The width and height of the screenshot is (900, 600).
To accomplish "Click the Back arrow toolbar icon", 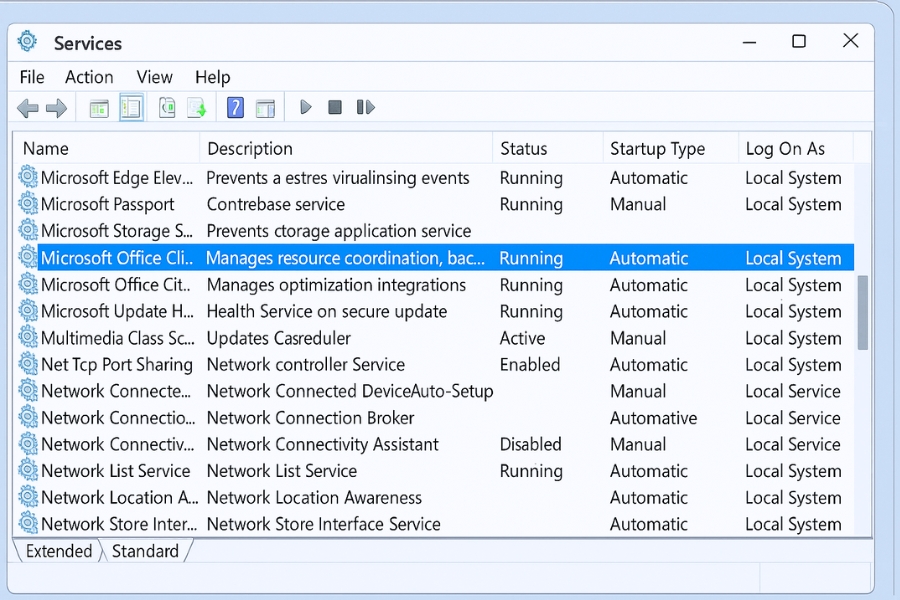I will [28, 108].
